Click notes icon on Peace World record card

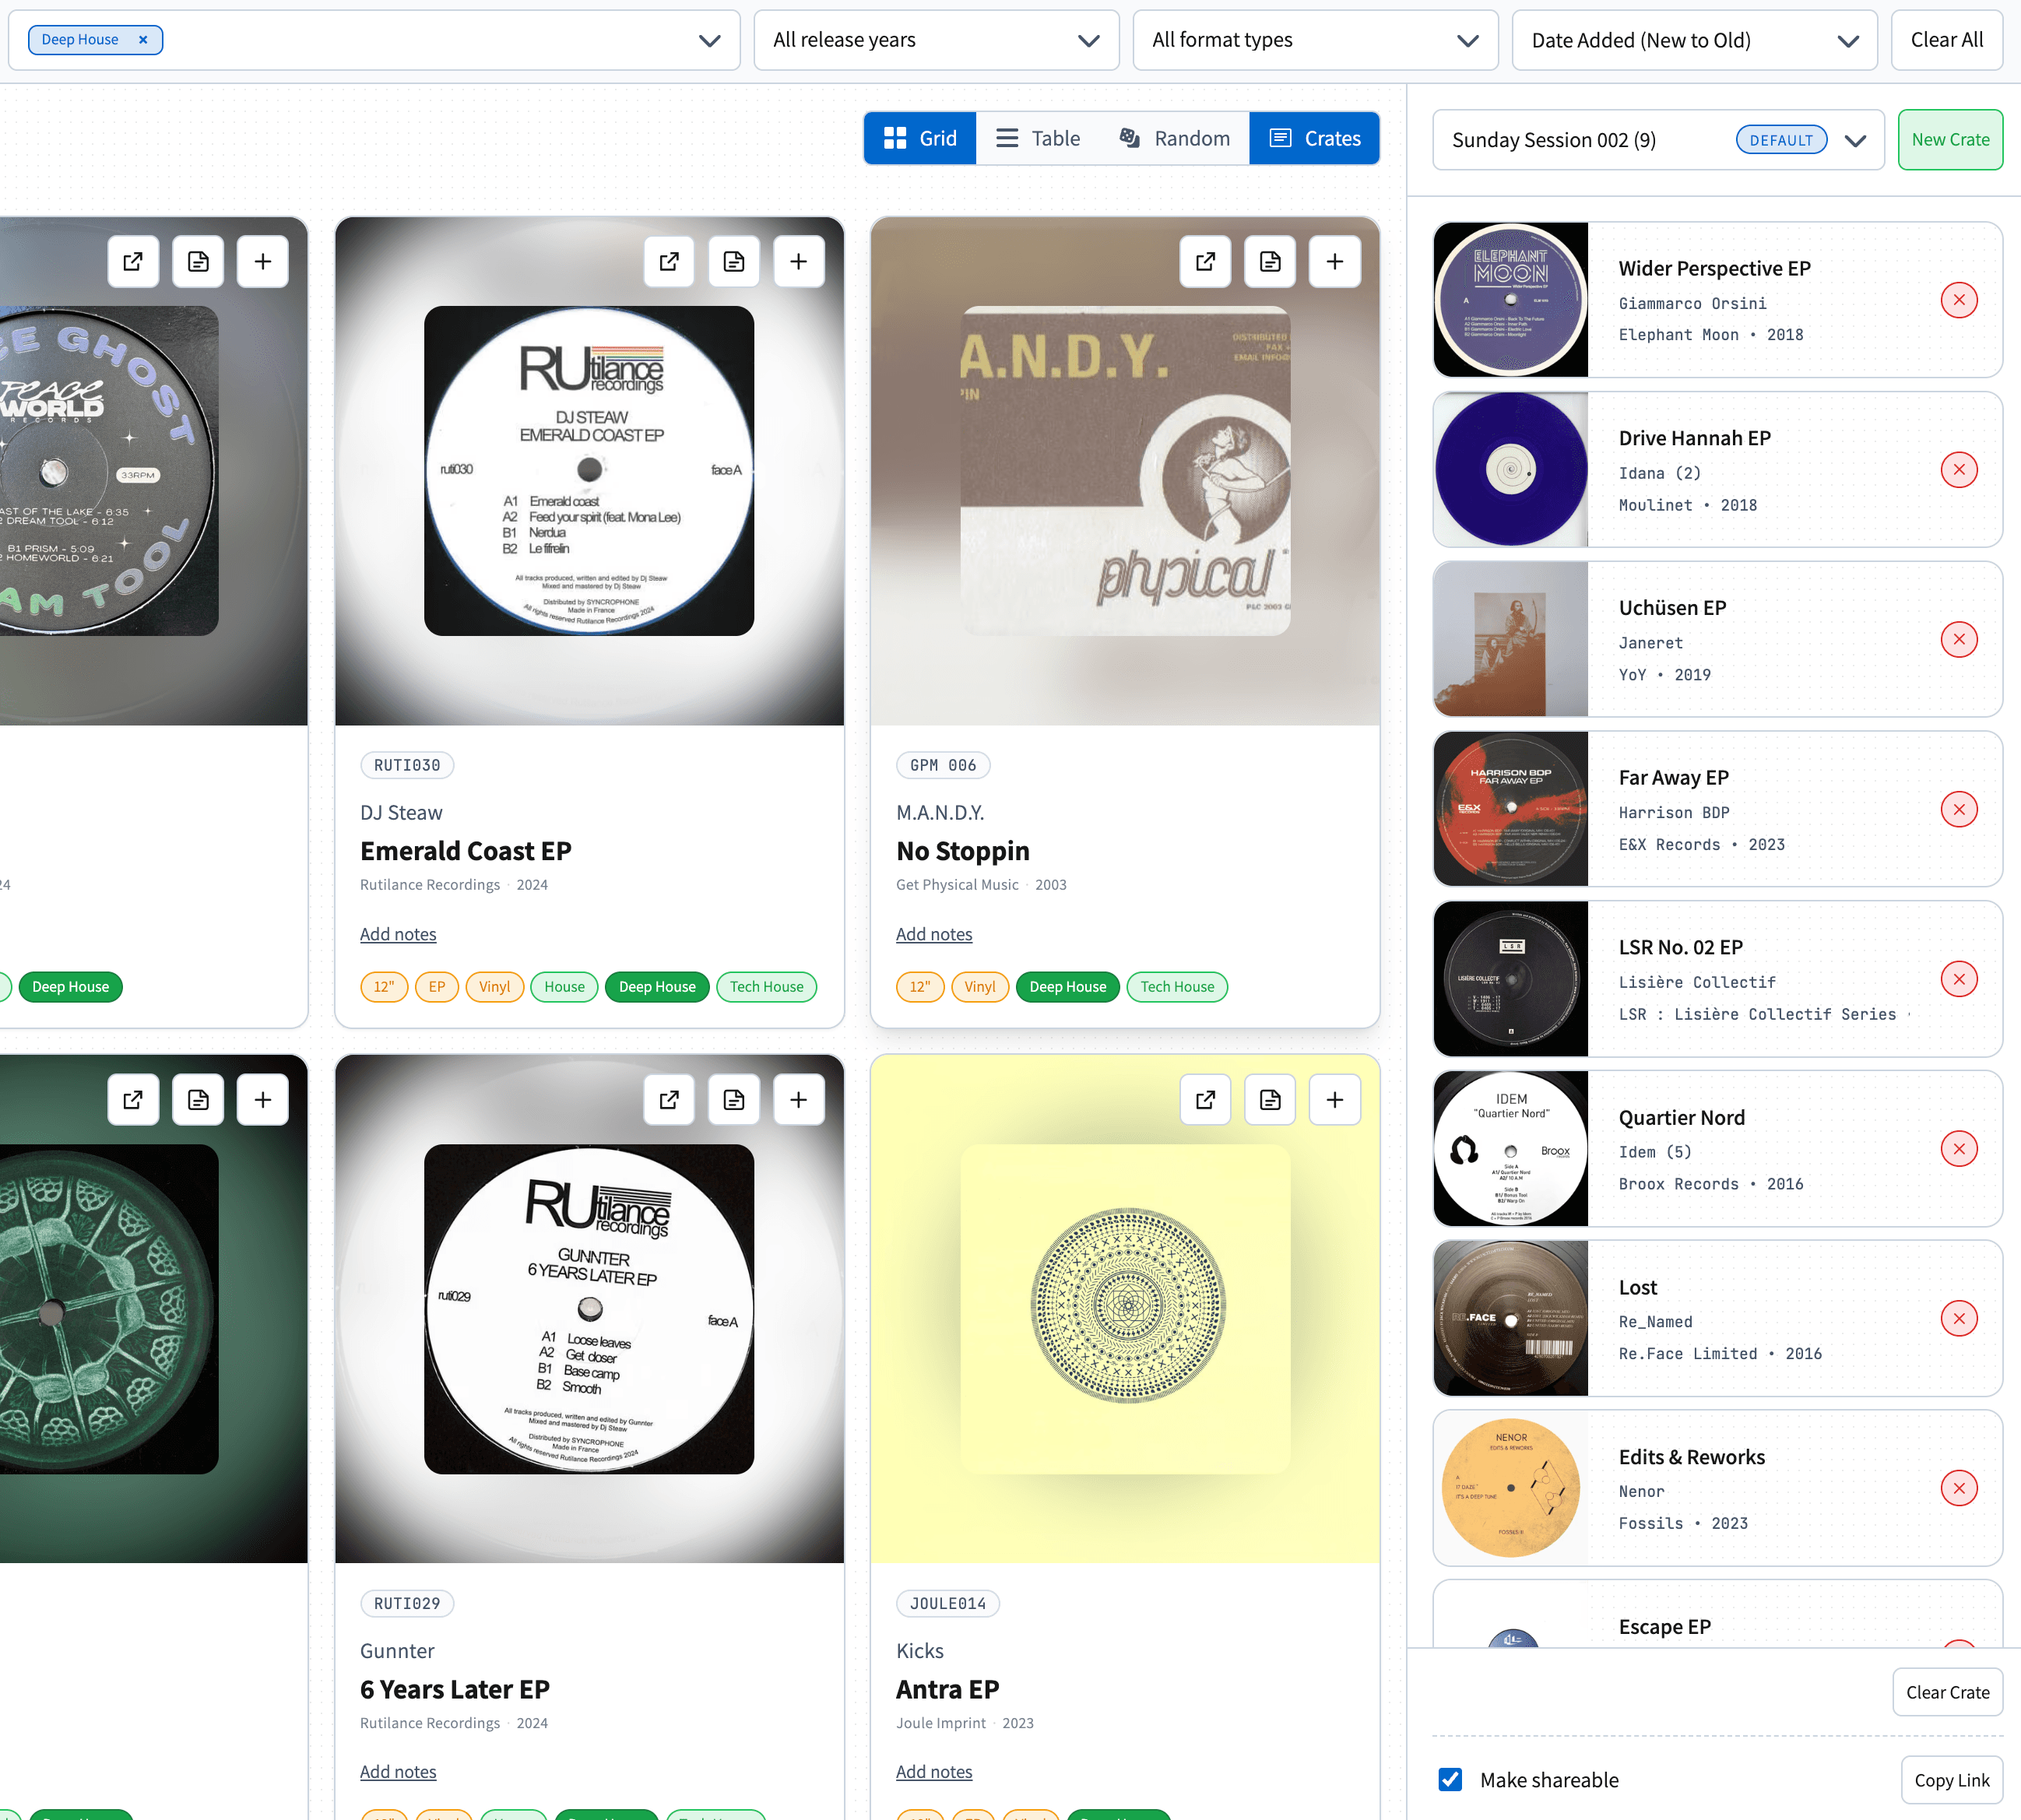click(x=198, y=261)
